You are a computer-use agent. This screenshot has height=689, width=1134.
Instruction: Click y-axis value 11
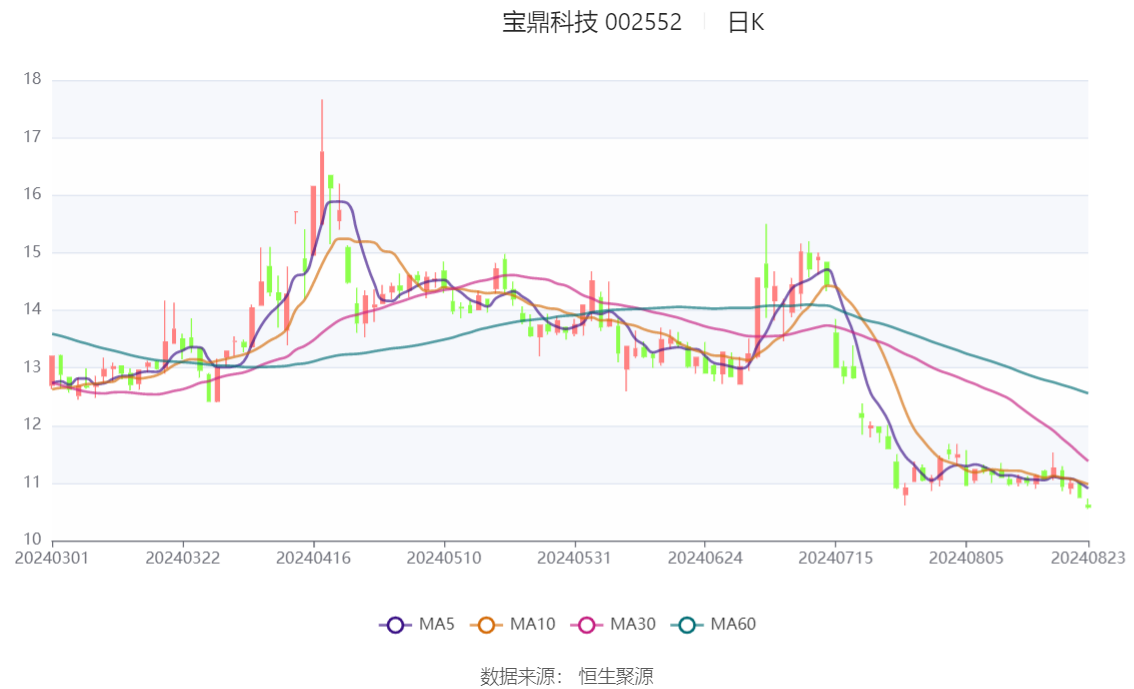point(33,482)
